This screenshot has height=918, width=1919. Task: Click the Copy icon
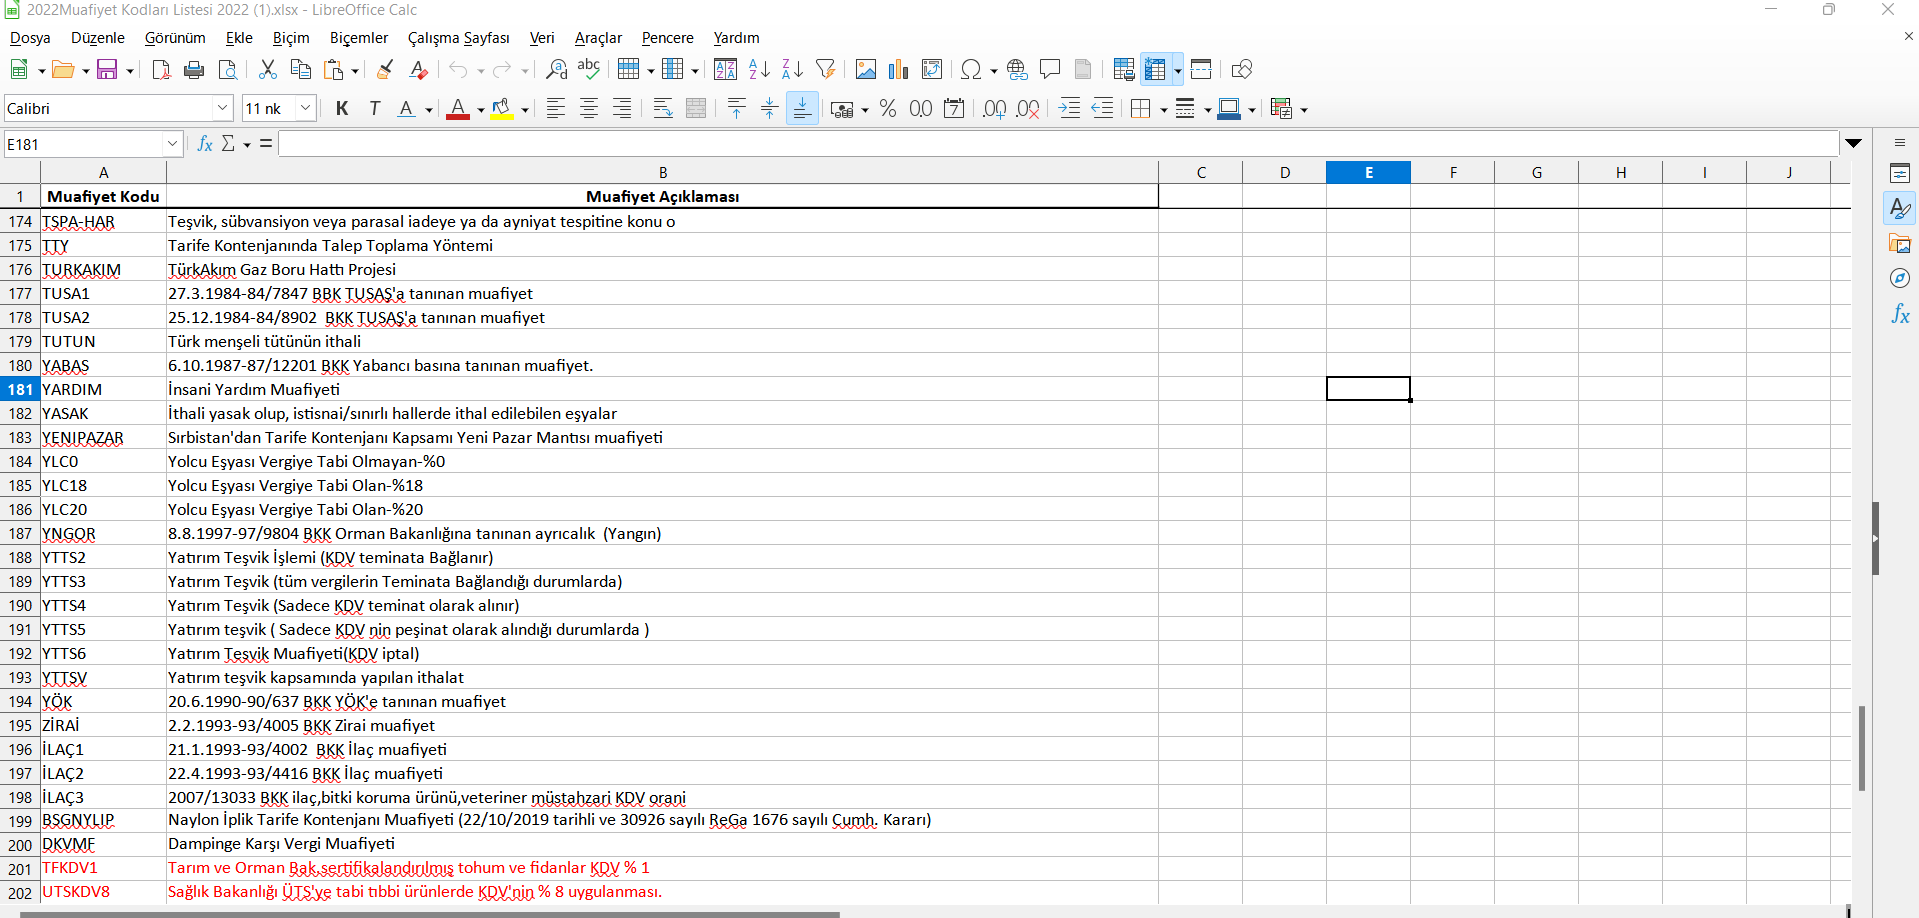pyautogui.click(x=300, y=69)
